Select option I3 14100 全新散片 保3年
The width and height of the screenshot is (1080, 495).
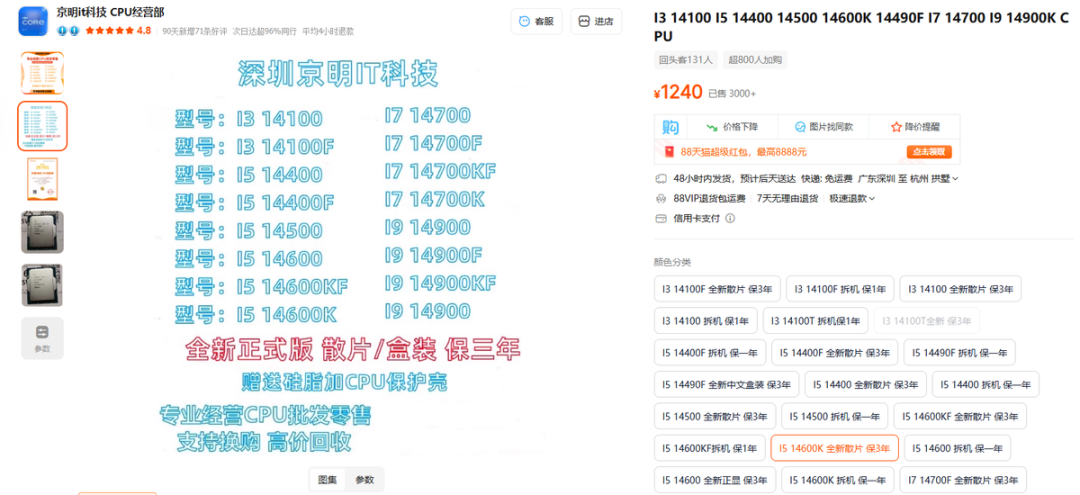pyautogui.click(x=960, y=289)
